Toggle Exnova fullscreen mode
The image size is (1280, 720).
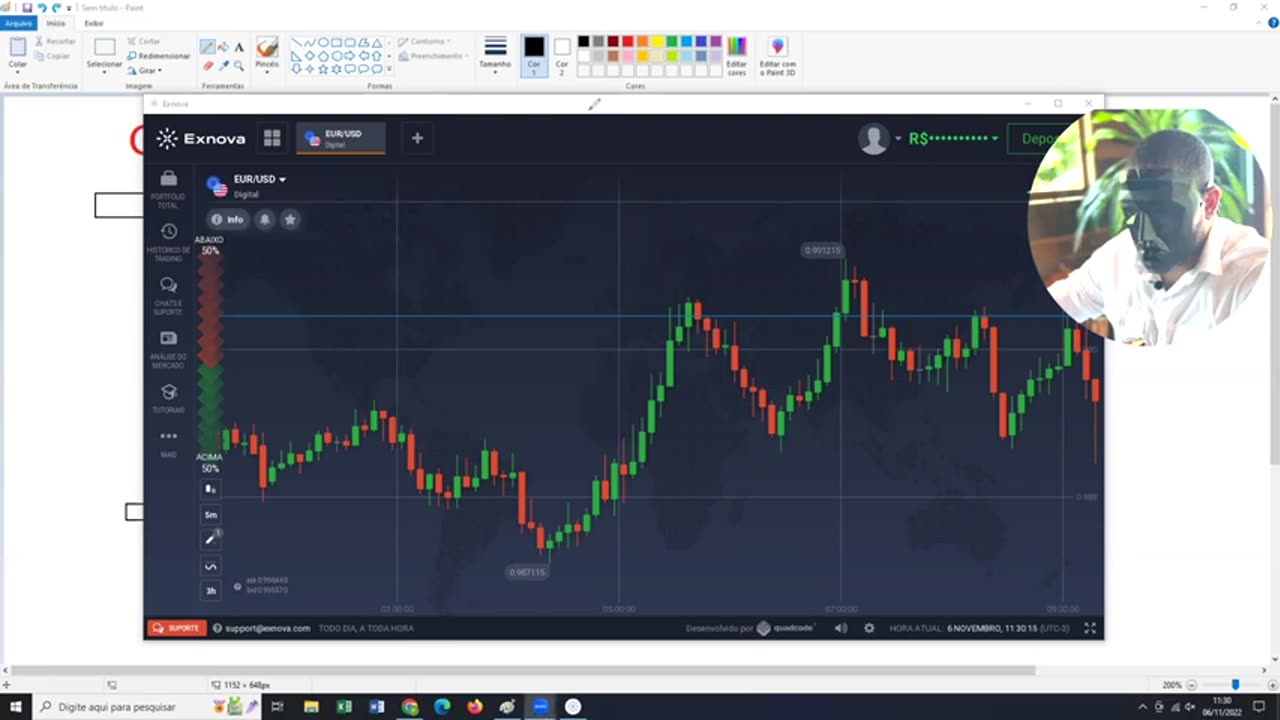tap(1090, 628)
